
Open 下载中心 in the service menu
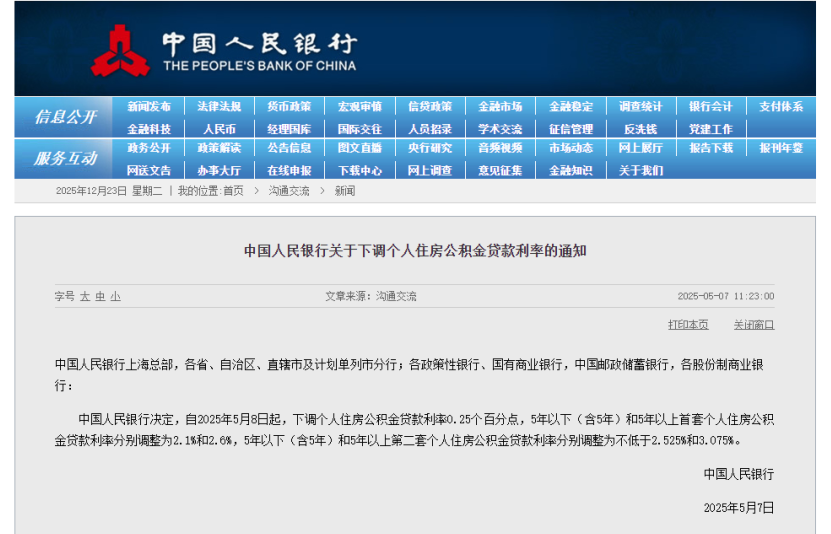[x=359, y=170]
